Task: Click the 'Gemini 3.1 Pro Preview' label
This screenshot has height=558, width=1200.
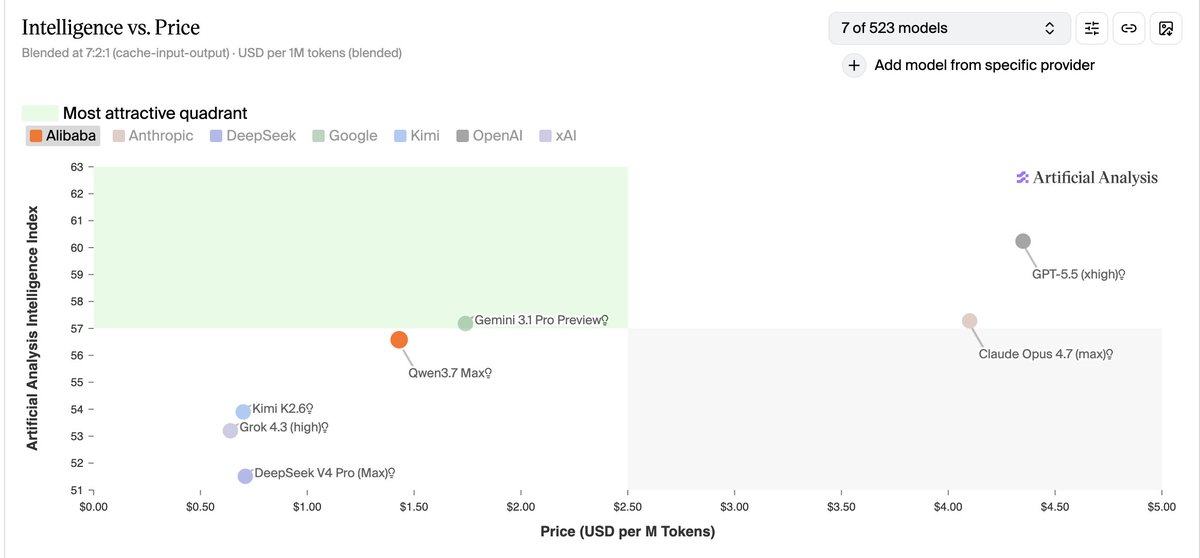Action: 541,320
